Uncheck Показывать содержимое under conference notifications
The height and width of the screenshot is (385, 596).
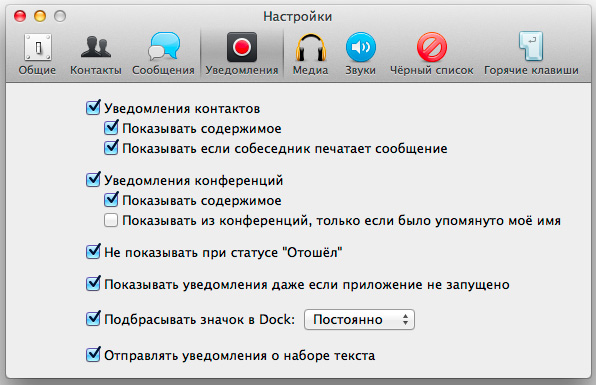click(x=111, y=200)
